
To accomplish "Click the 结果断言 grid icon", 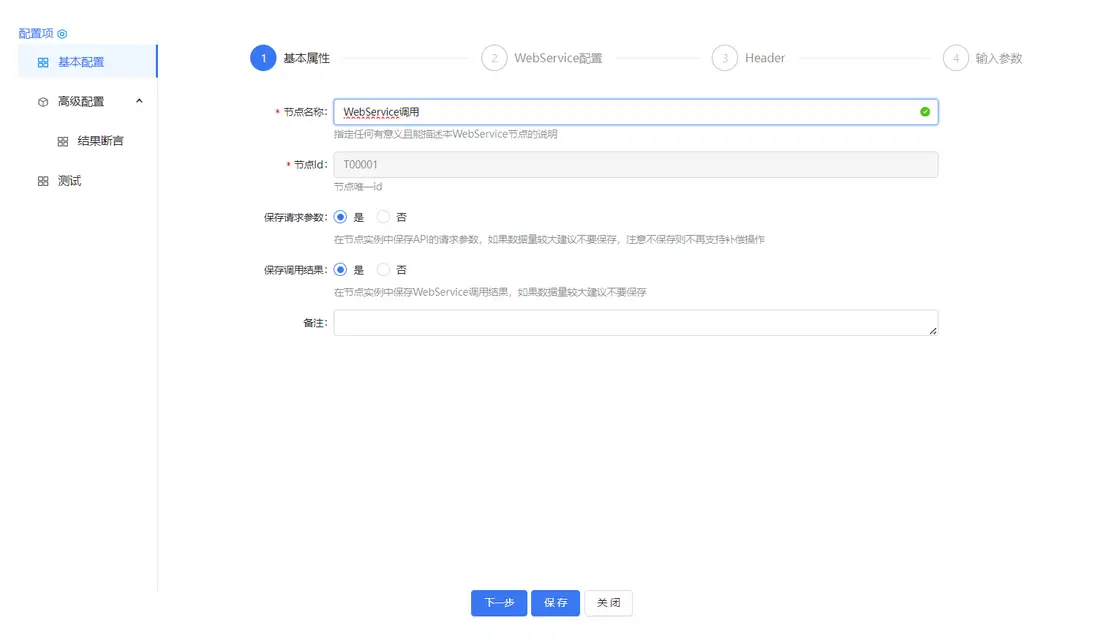I will [62, 141].
